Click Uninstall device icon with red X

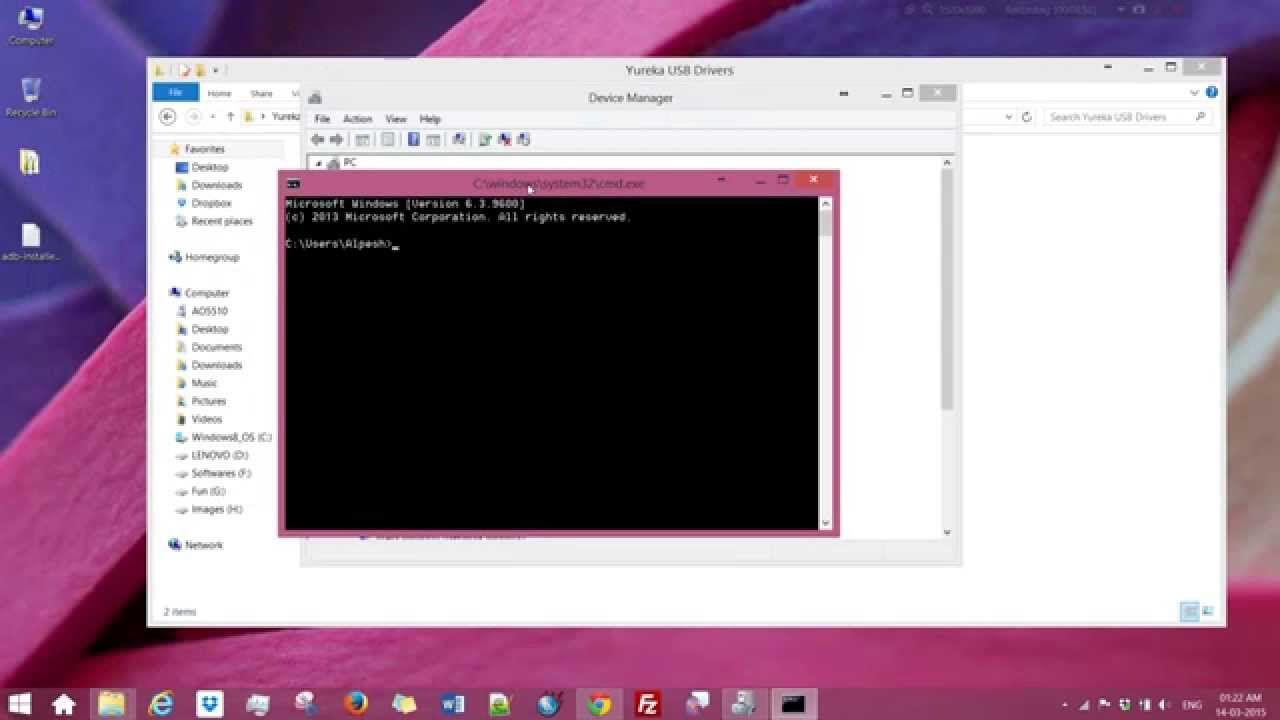(x=504, y=140)
